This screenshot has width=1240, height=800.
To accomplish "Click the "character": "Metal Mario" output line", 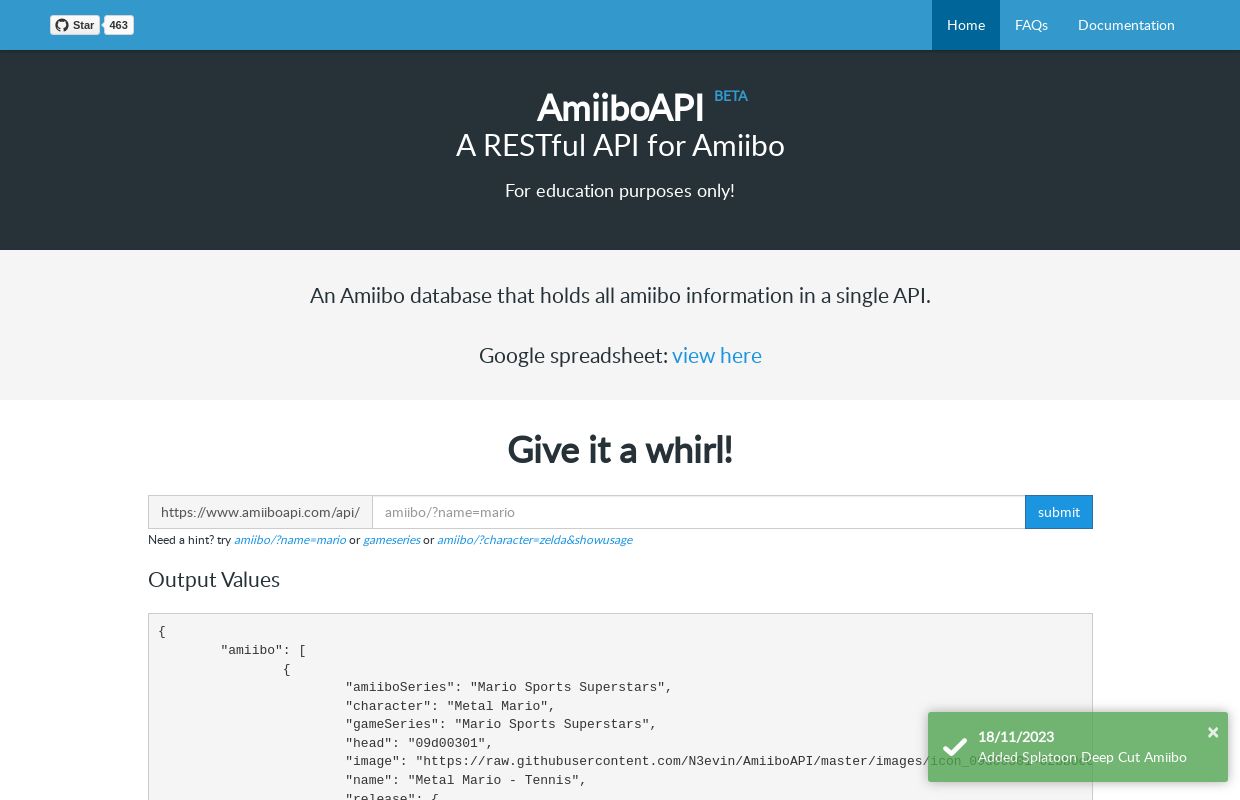I will click(450, 706).
